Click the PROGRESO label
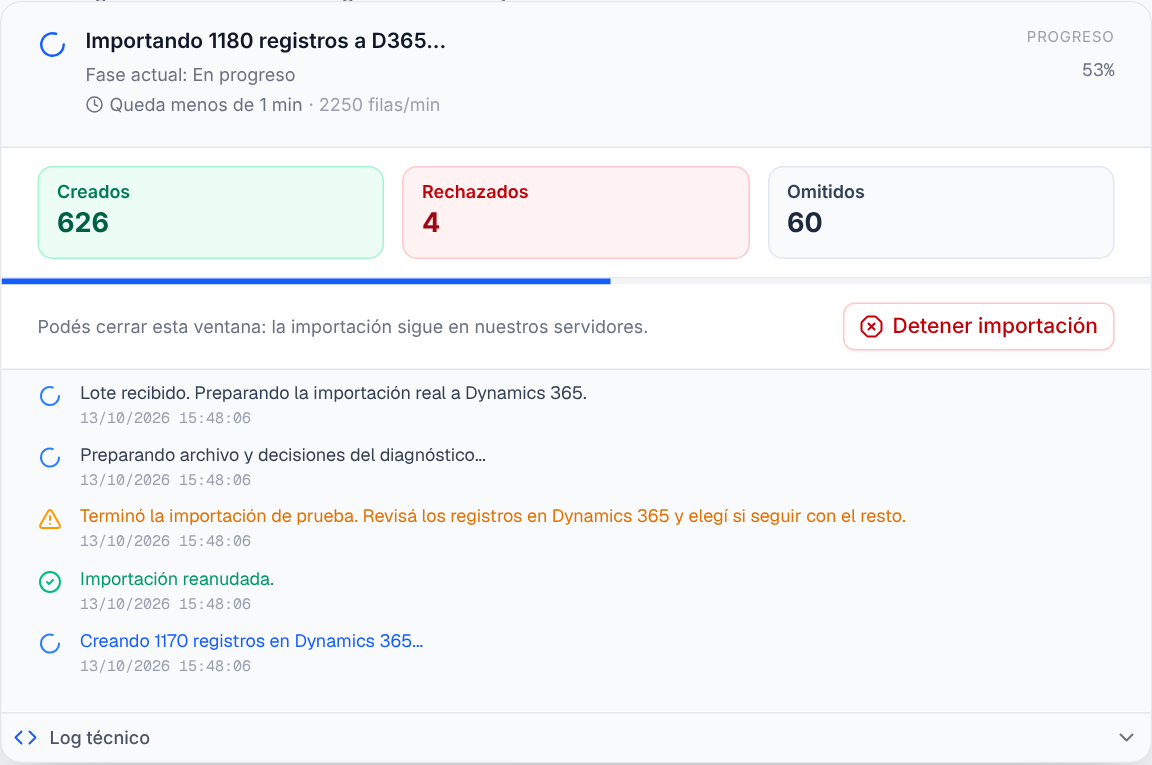This screenshot has width=1152, height=765. (1070, 37)
